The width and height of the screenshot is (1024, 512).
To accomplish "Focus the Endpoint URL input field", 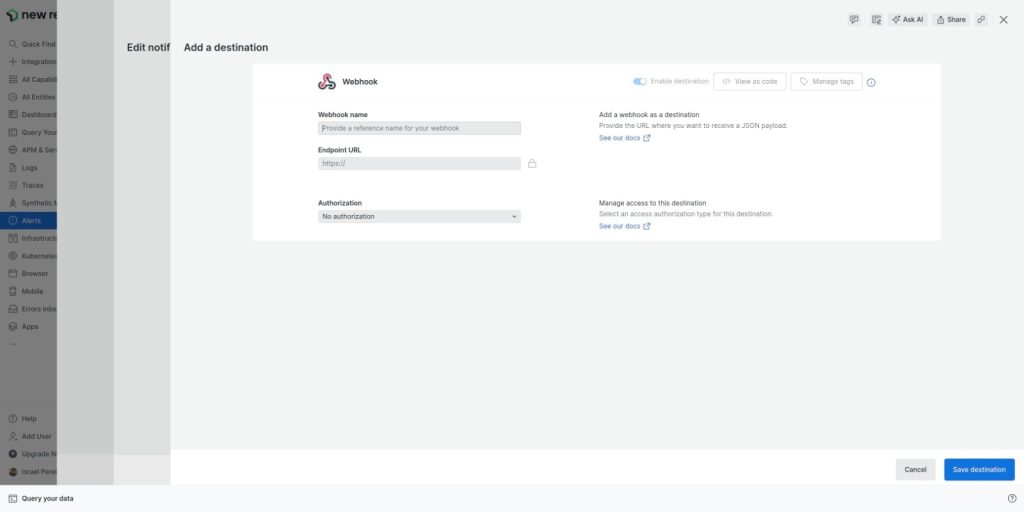I will 419,163.
